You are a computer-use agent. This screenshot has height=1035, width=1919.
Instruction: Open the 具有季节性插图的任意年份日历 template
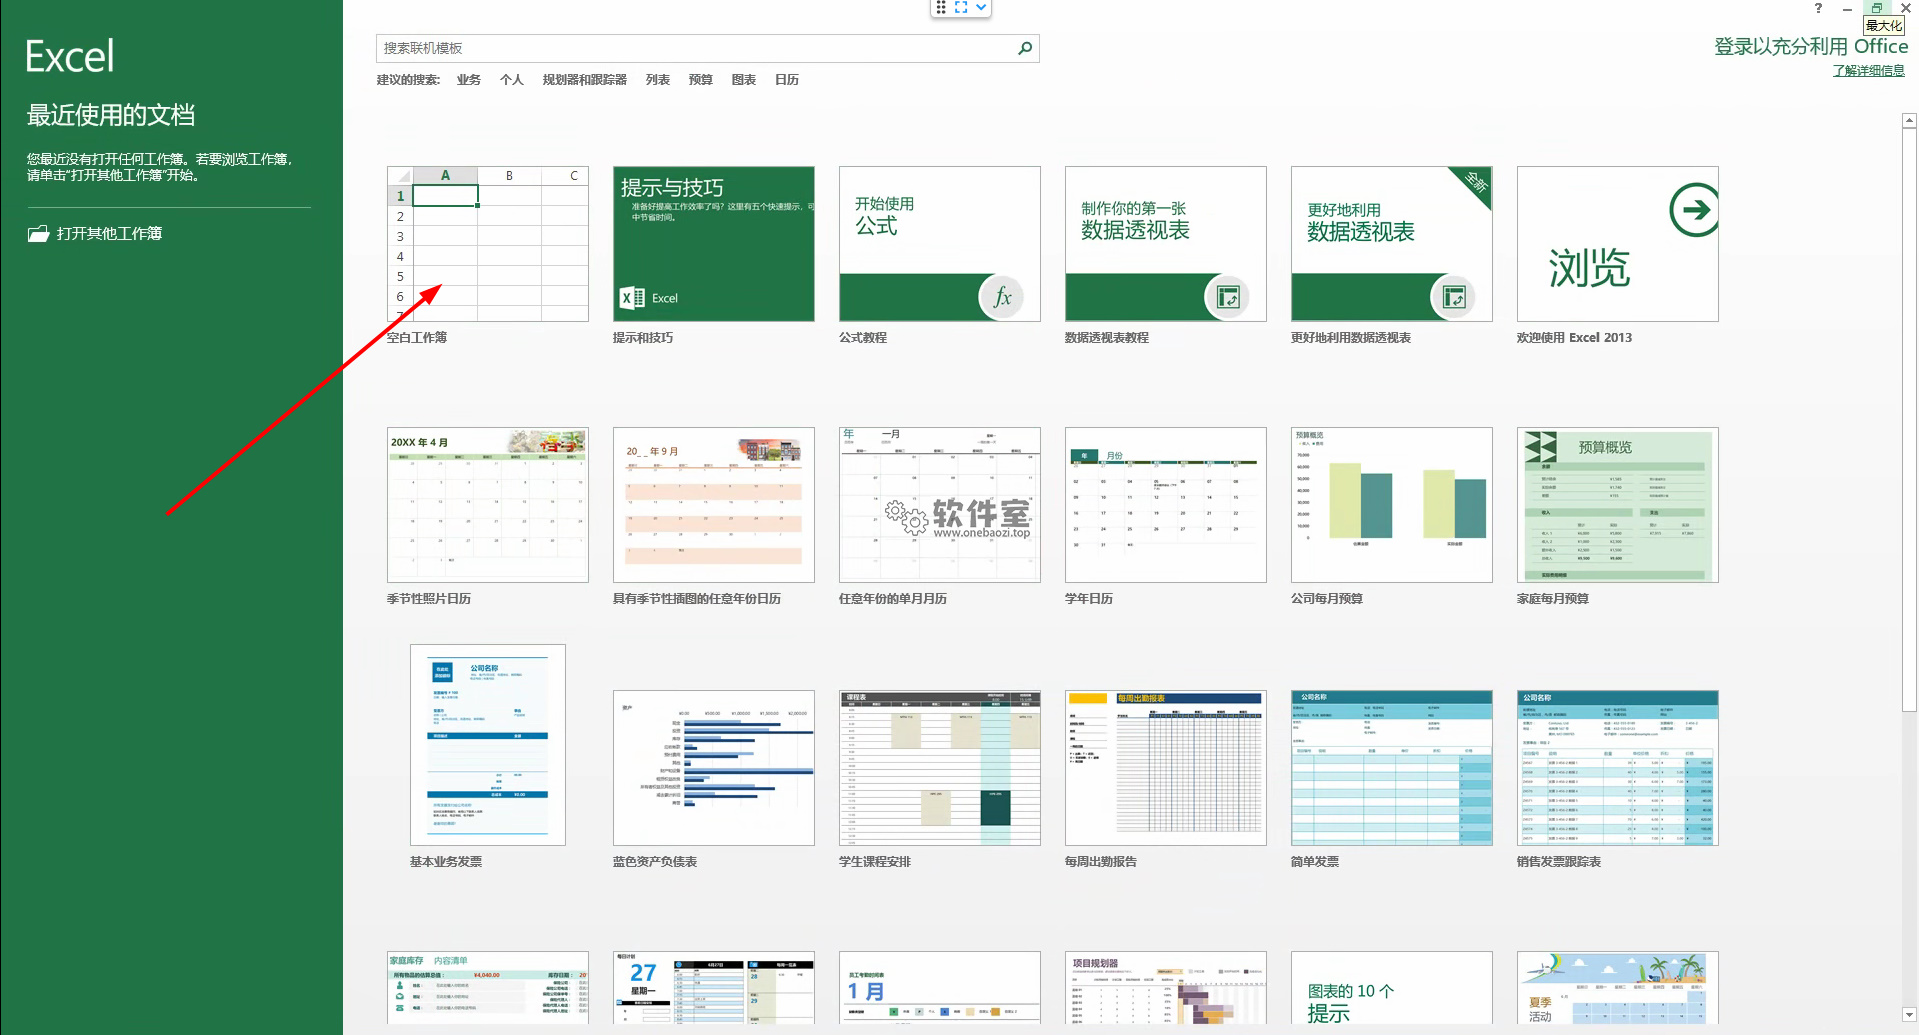(x=714, y=505)
